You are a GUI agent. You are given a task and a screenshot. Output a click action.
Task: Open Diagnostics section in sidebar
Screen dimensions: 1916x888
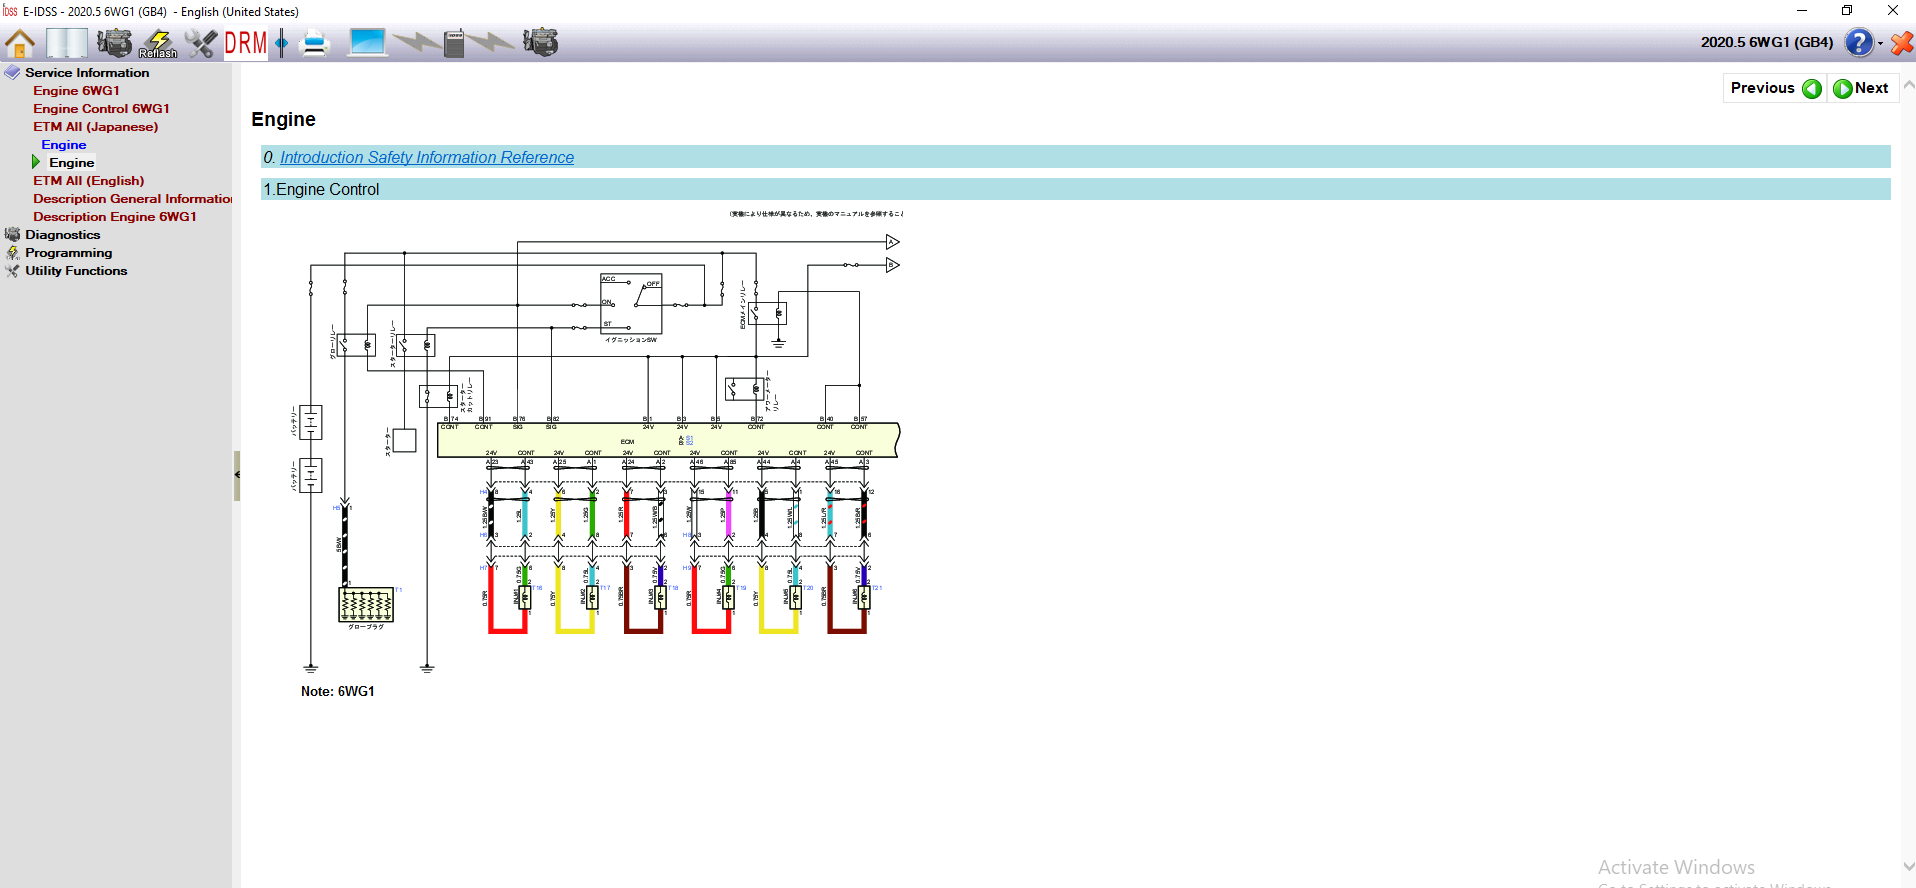(62, 234)
